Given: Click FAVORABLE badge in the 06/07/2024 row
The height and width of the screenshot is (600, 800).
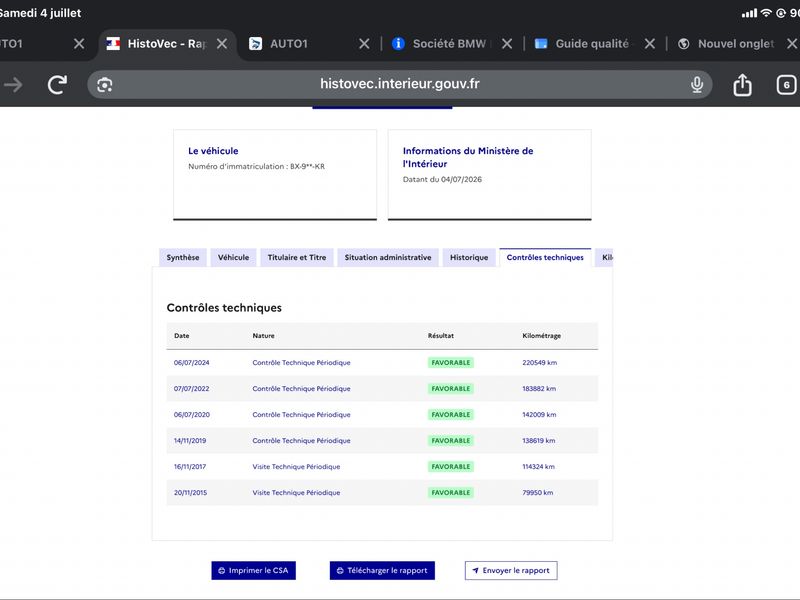Looking at the screenshot, I should [x=451, y=363].
